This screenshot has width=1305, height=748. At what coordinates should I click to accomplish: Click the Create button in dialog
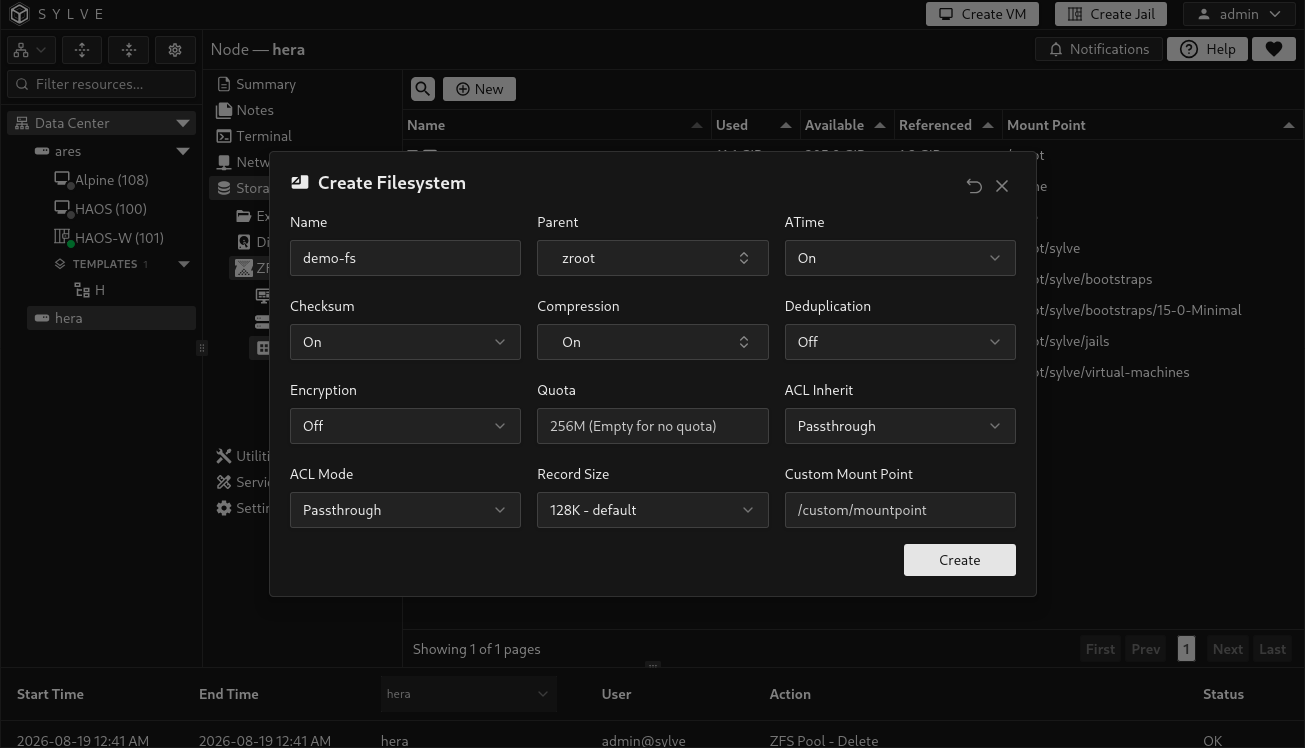tap(960, 560)
